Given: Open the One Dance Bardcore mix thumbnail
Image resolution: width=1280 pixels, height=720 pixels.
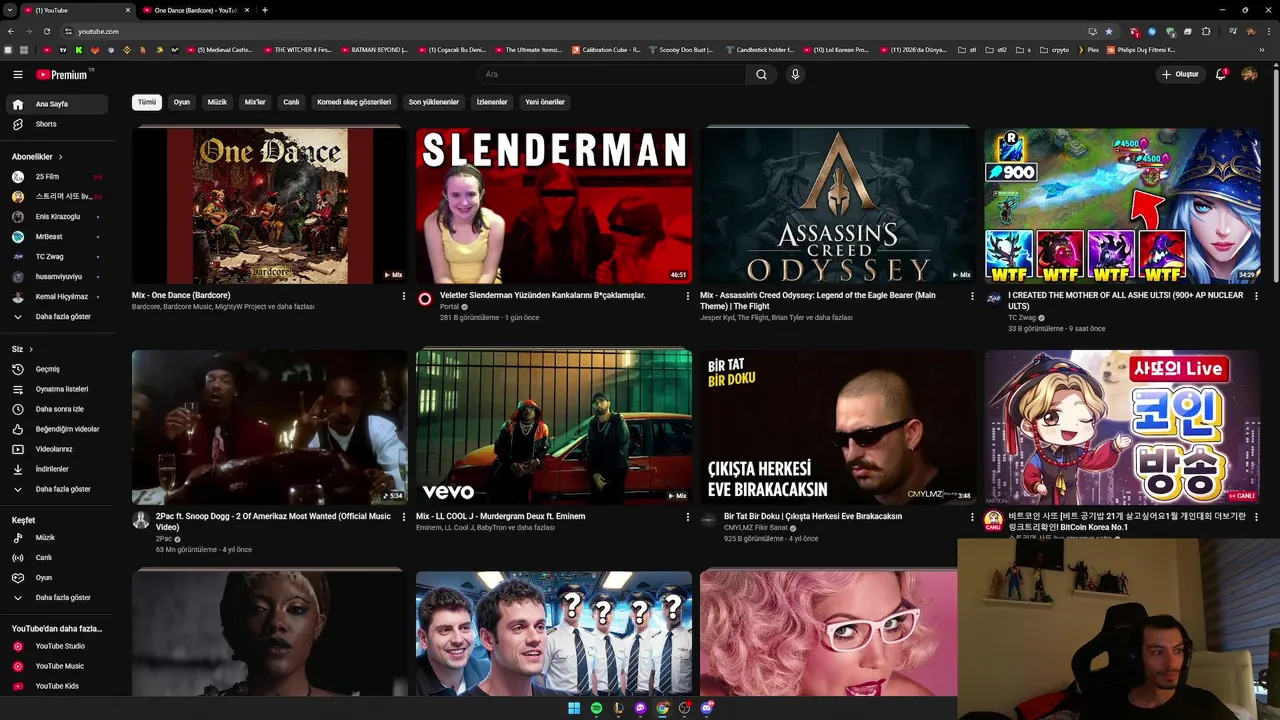Looking at the screenshot, I should (270, 205).
